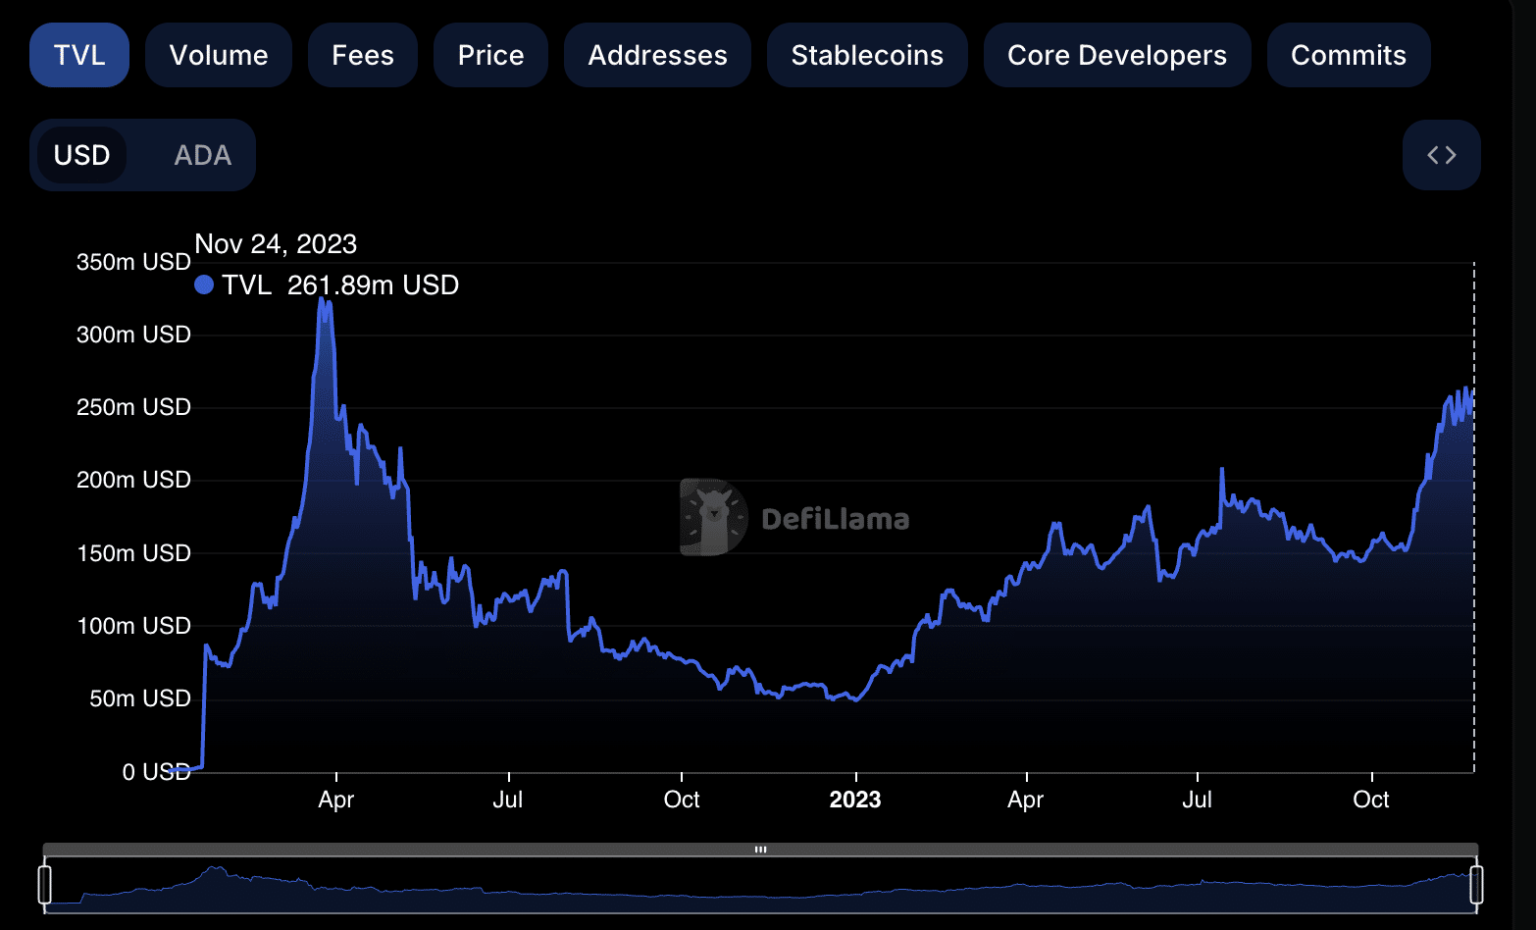
Task: Show the Commits chart
Action: 1347,55
